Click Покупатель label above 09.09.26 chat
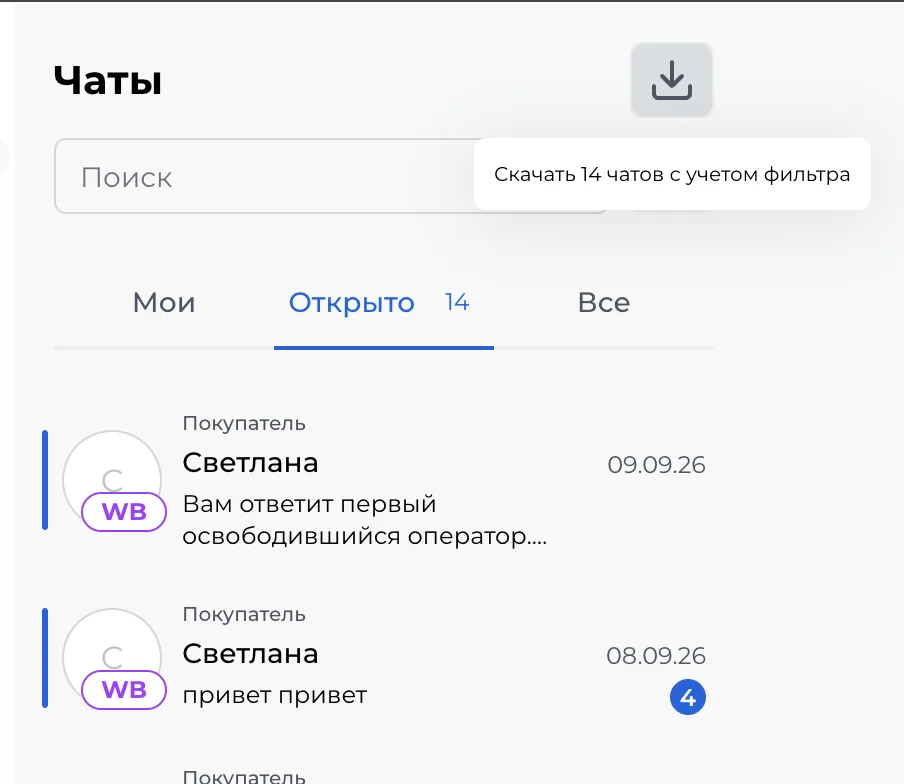Screen dimensions: 904x784 pos(244,424)
